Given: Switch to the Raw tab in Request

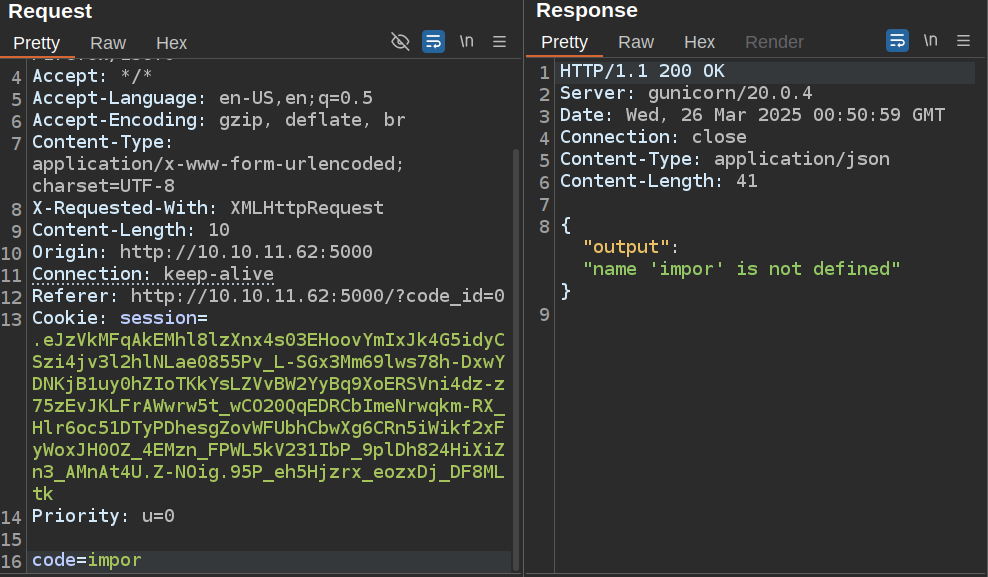Looking at the screenshot, I should tap(108, 43).
